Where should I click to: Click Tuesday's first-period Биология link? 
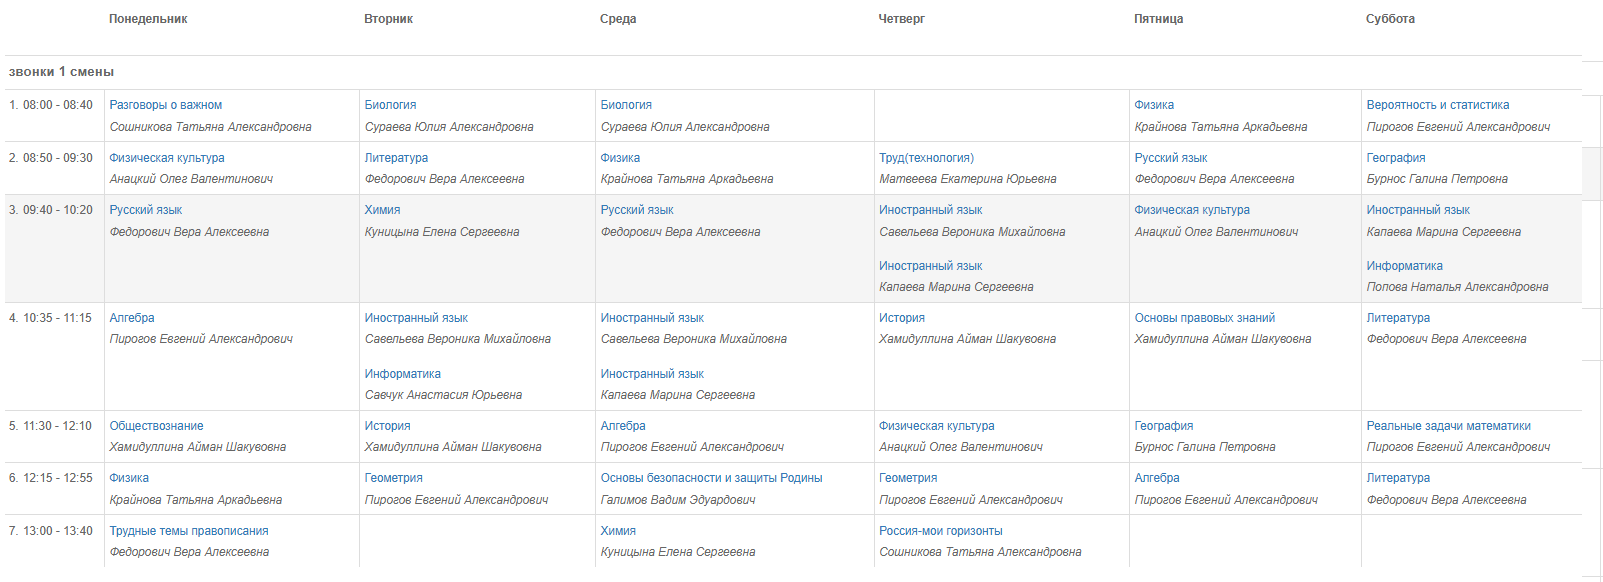(390, 105)
